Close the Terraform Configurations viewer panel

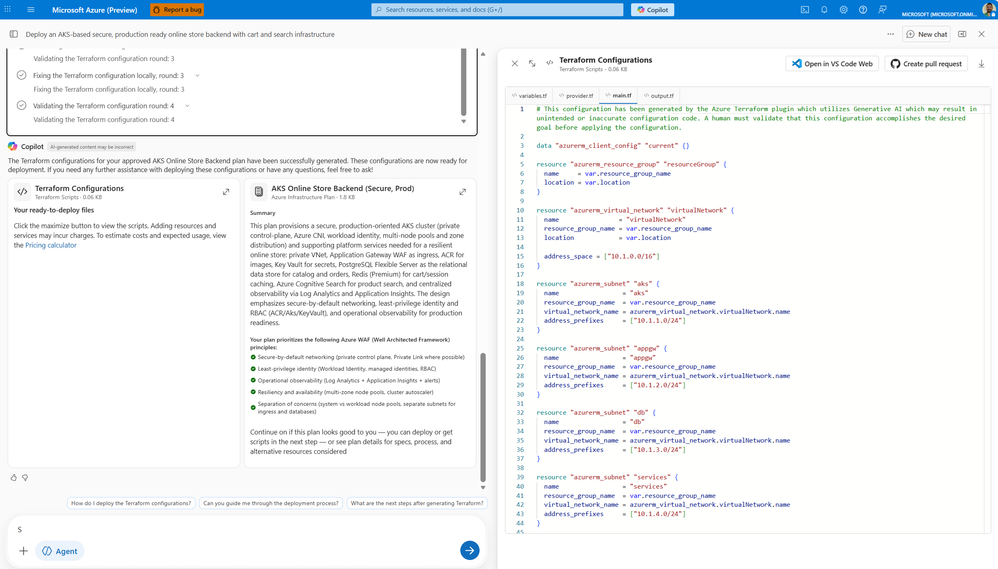(514, 64)
